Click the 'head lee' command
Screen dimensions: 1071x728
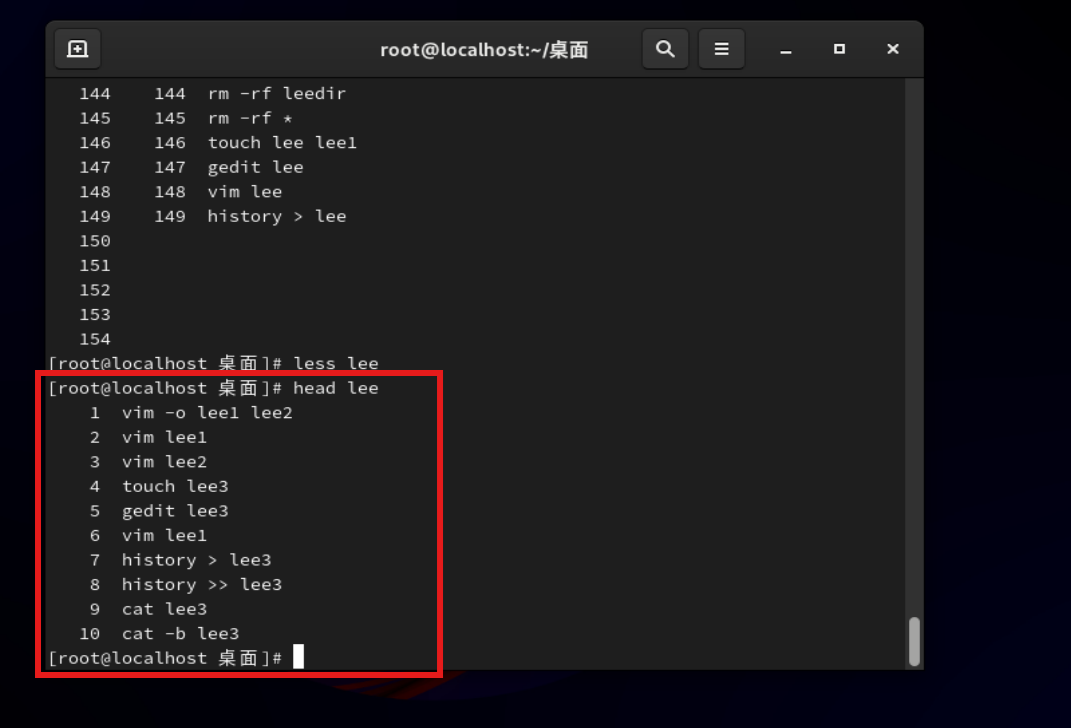335,389
